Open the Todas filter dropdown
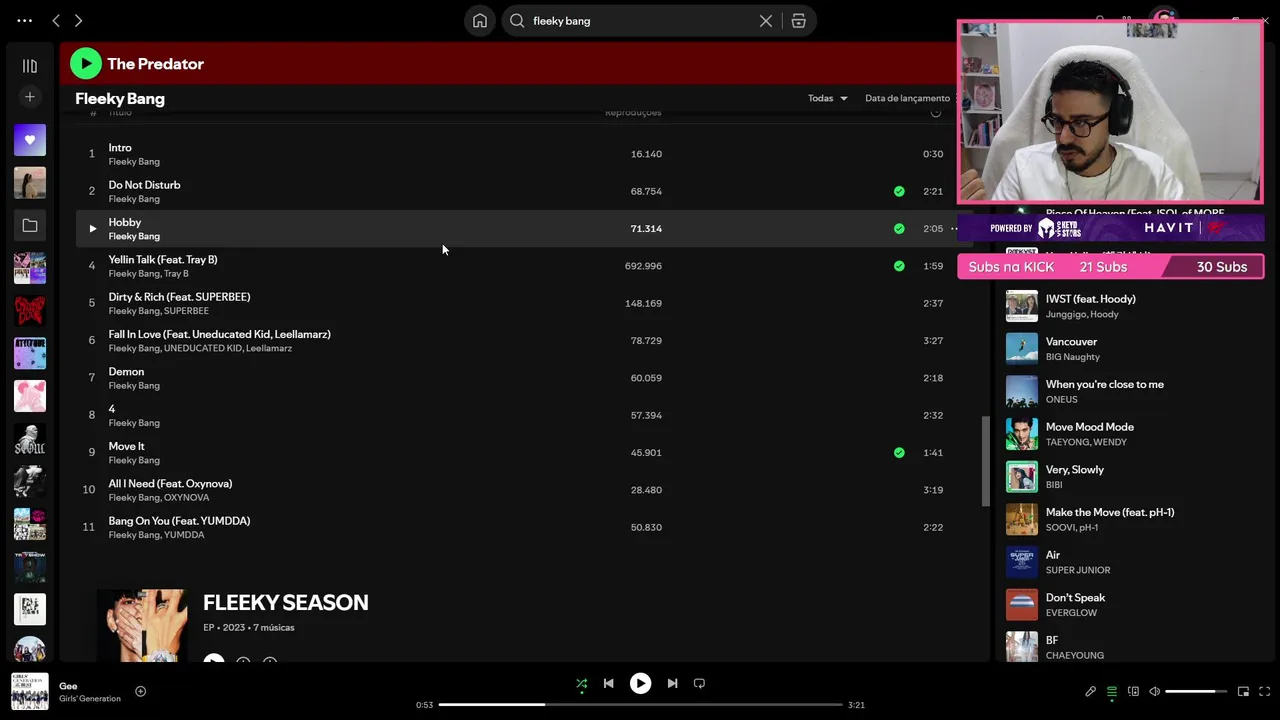This screenshot has height=720, width=1280. [x=828, y=98]
